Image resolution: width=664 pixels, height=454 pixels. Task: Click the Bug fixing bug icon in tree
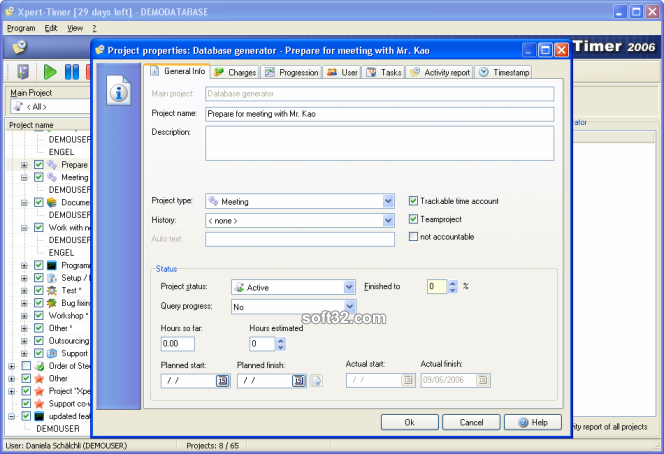tap(52, 303)
